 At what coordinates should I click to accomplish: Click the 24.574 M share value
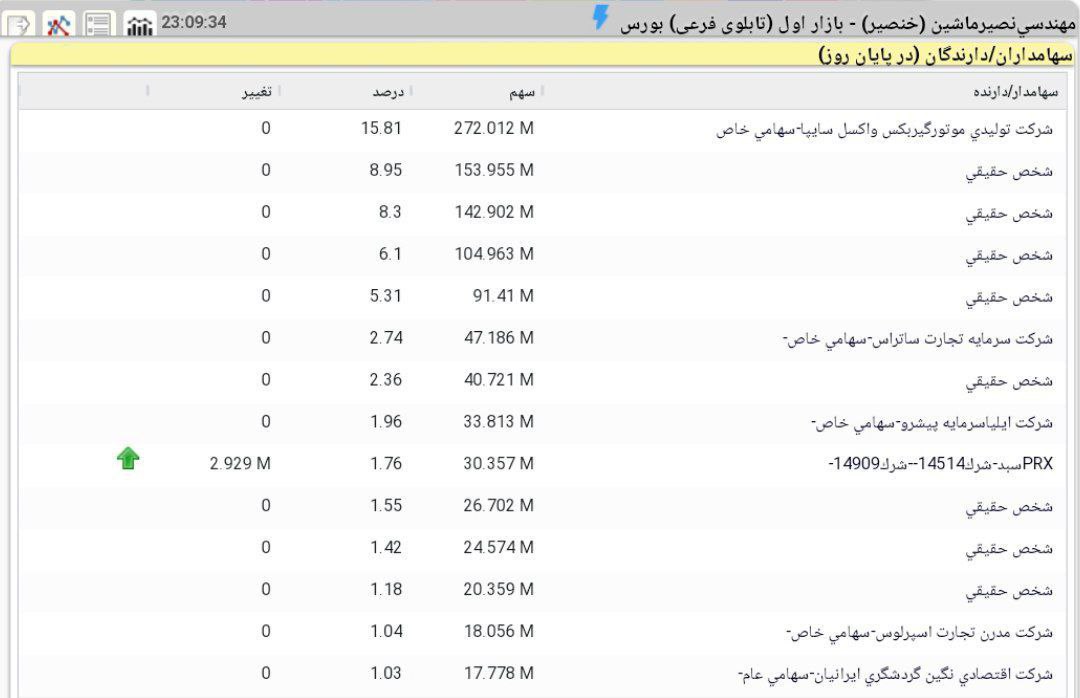tap(498, 548)
